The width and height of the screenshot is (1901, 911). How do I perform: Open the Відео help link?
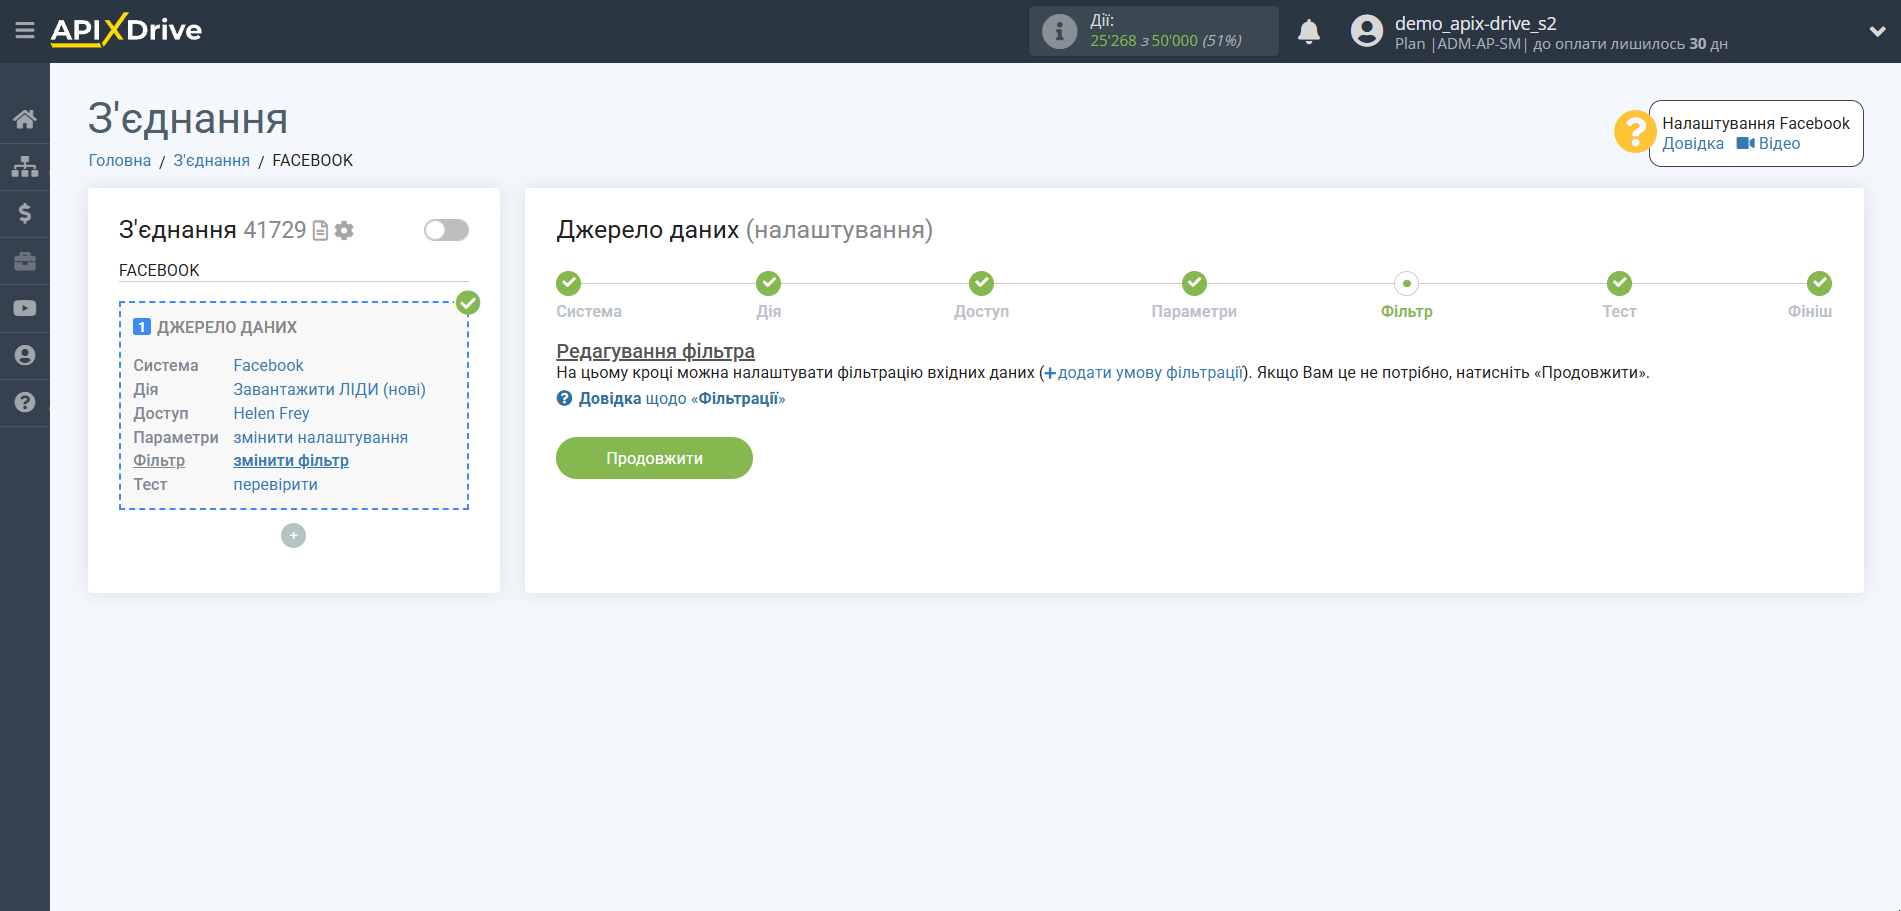coord(1778,144)
